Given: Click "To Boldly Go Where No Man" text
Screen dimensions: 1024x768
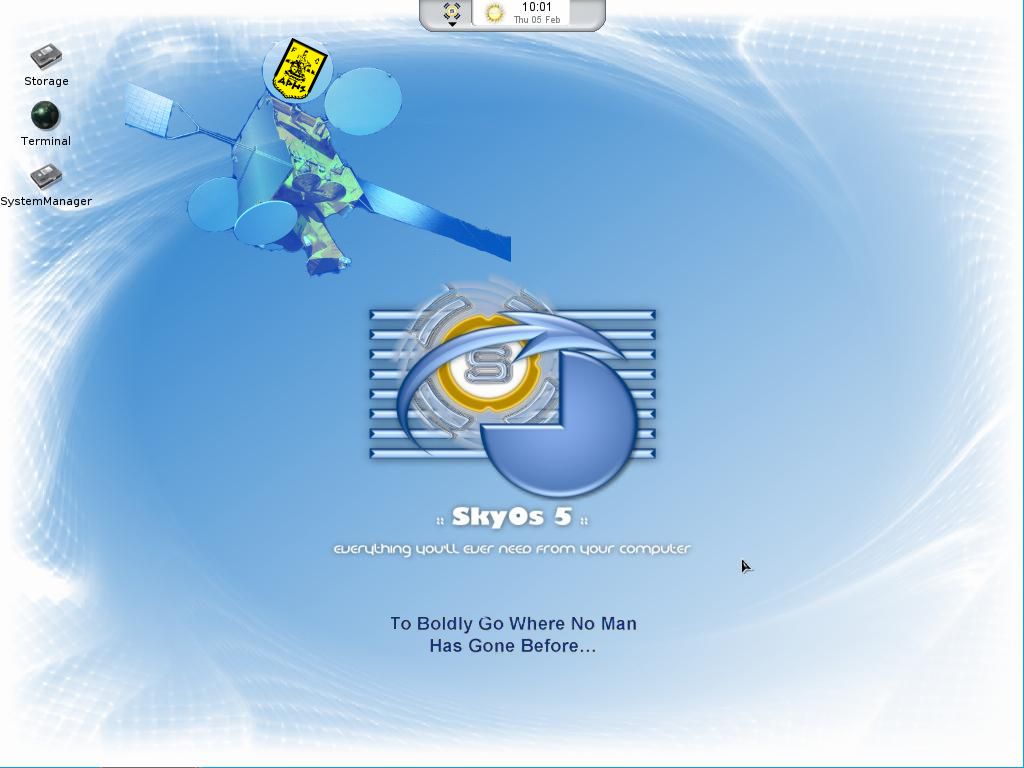Looking at the screenshot, I should 513,624.
